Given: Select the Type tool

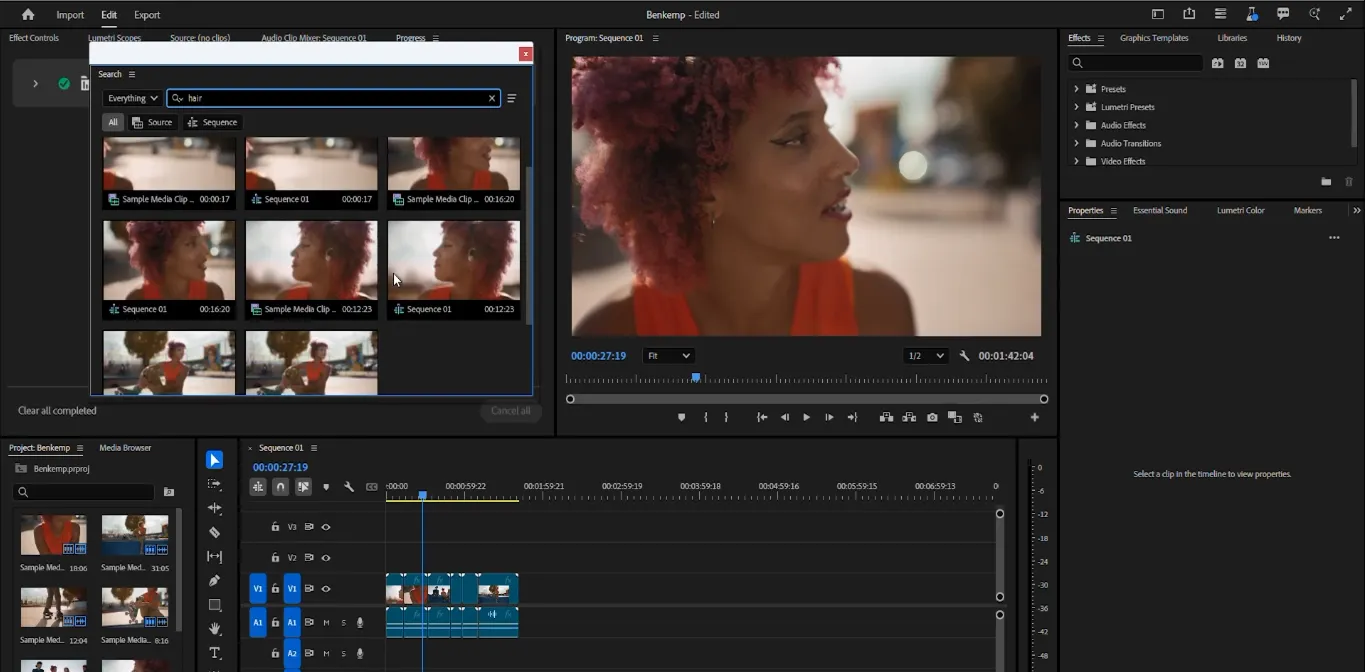Looking at the screenshot, I should (214, 653).
